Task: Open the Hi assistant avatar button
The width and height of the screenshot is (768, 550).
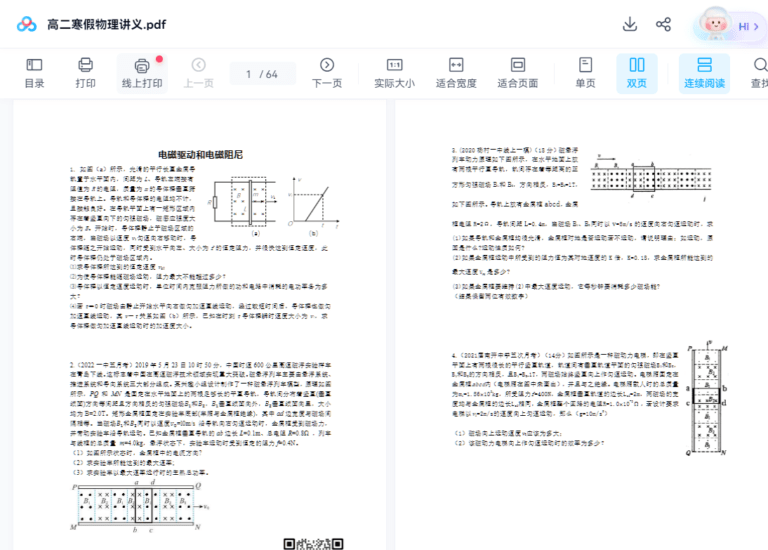Action: [731, 24]
